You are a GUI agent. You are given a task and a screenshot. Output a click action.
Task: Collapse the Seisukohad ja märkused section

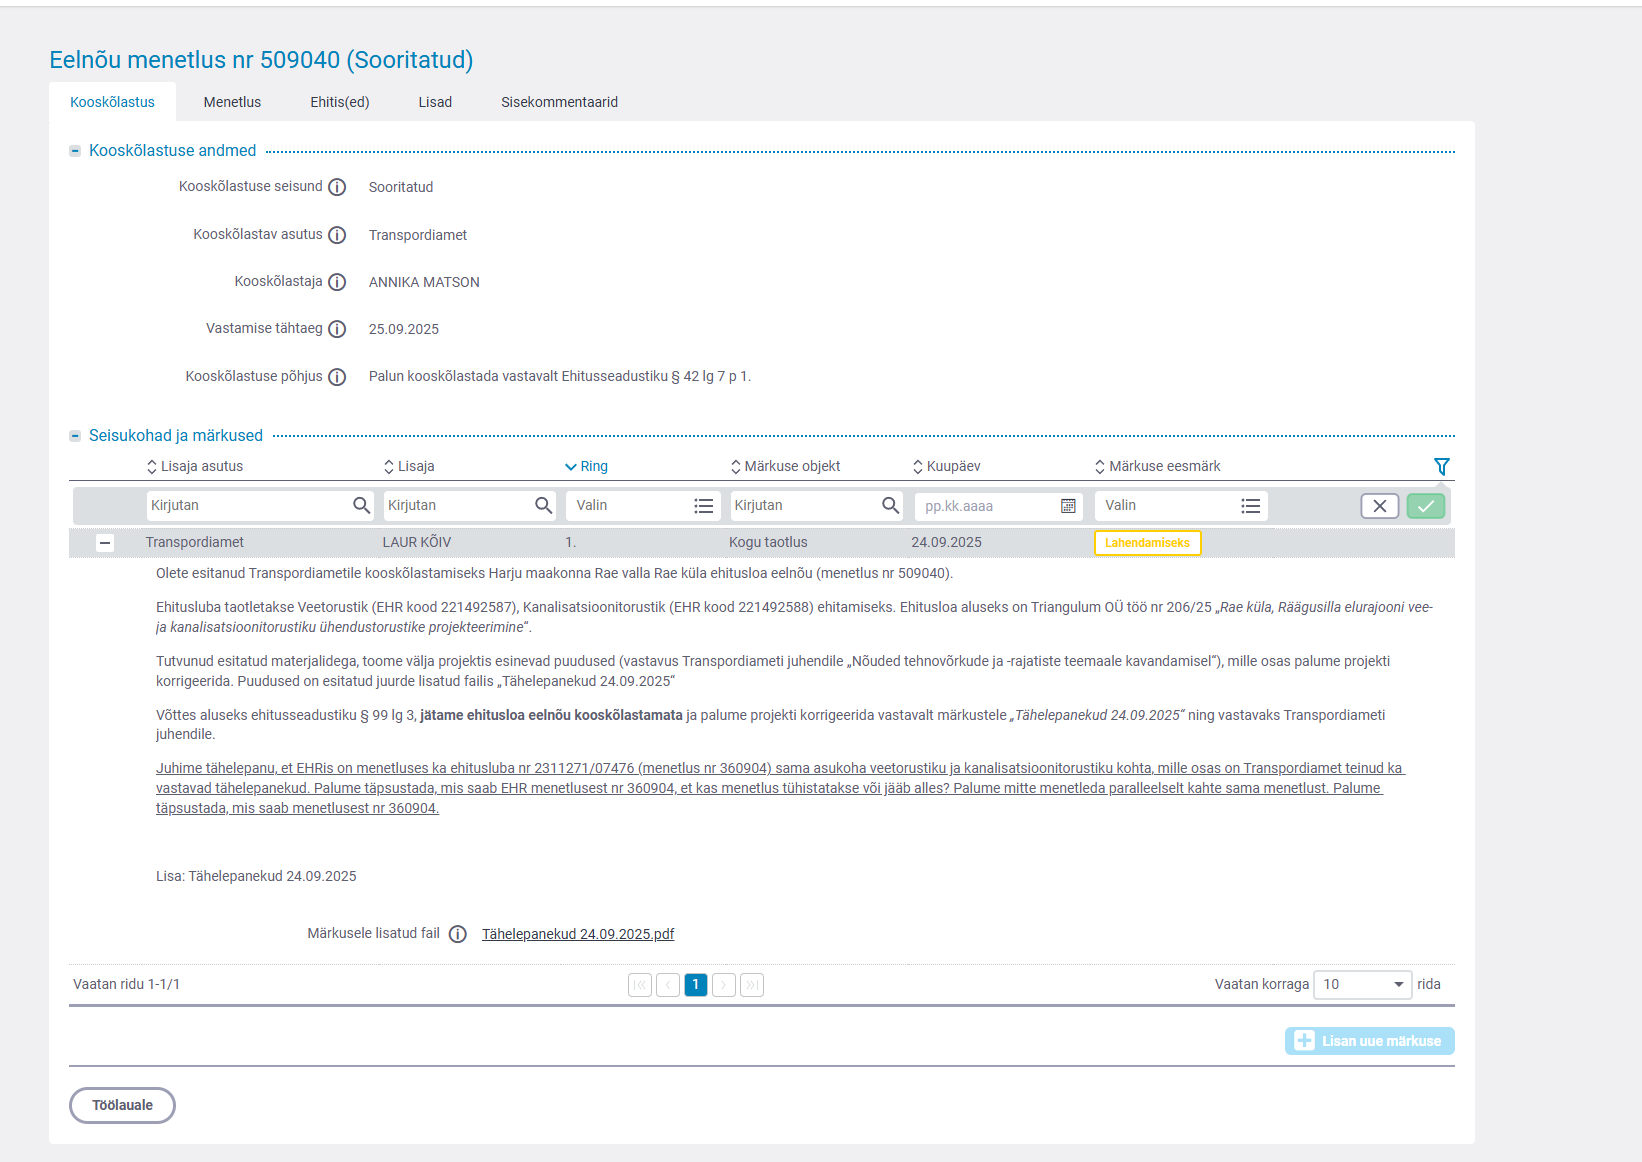[75, 436]
